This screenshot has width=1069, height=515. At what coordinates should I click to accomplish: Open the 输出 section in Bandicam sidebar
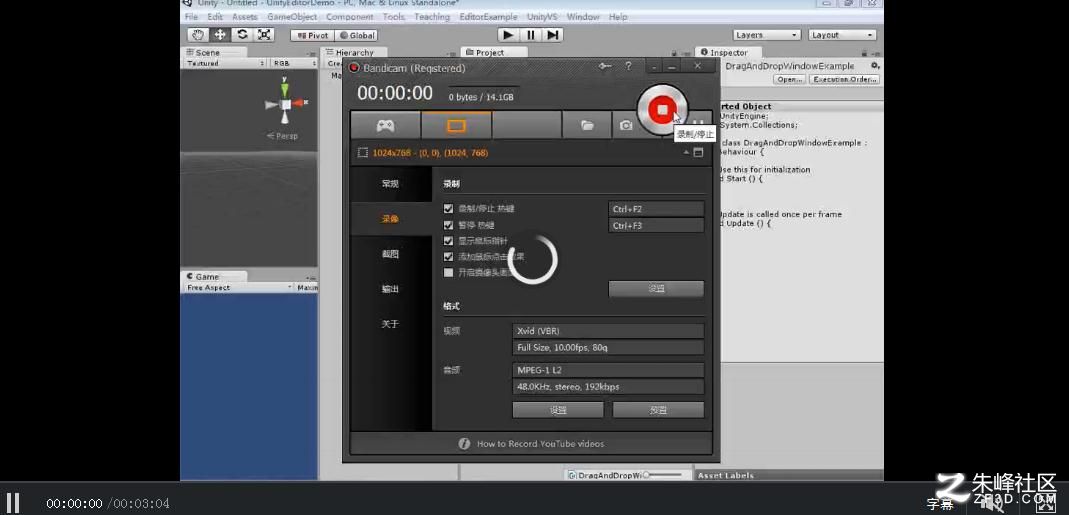coord(391,289)
